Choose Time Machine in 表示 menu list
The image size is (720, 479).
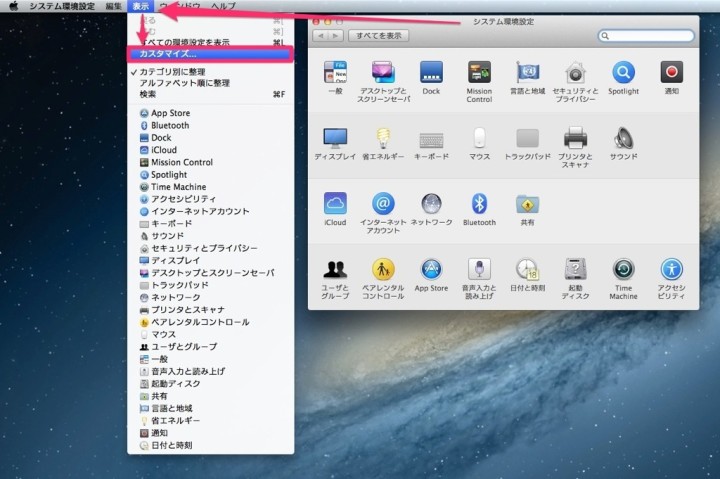pyautogui.click(x=210, y=187)
